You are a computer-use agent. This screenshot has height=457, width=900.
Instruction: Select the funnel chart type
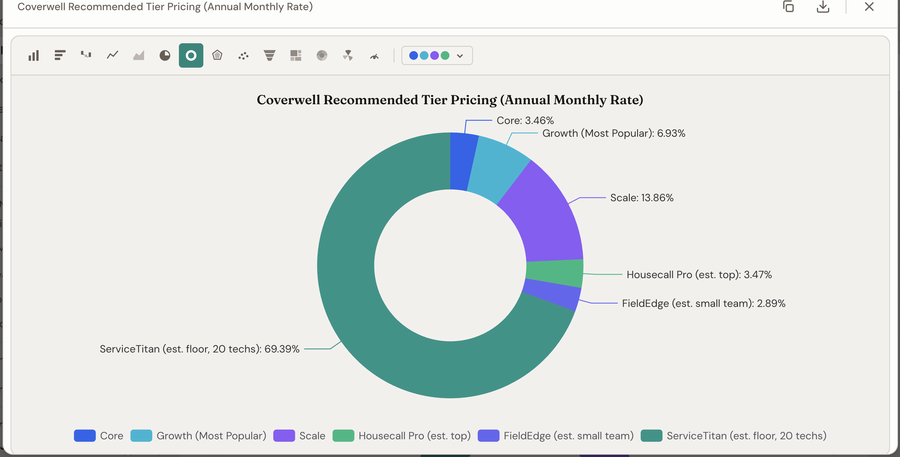tap(269, 56)
